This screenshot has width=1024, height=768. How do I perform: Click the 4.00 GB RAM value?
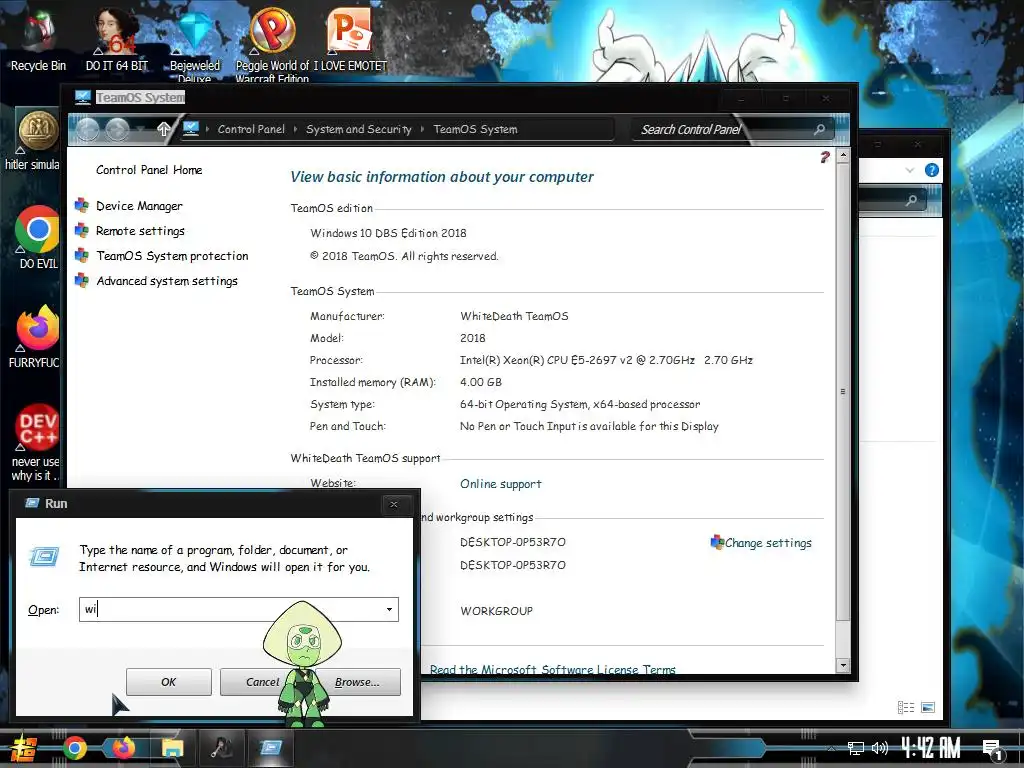pos(481,382)
